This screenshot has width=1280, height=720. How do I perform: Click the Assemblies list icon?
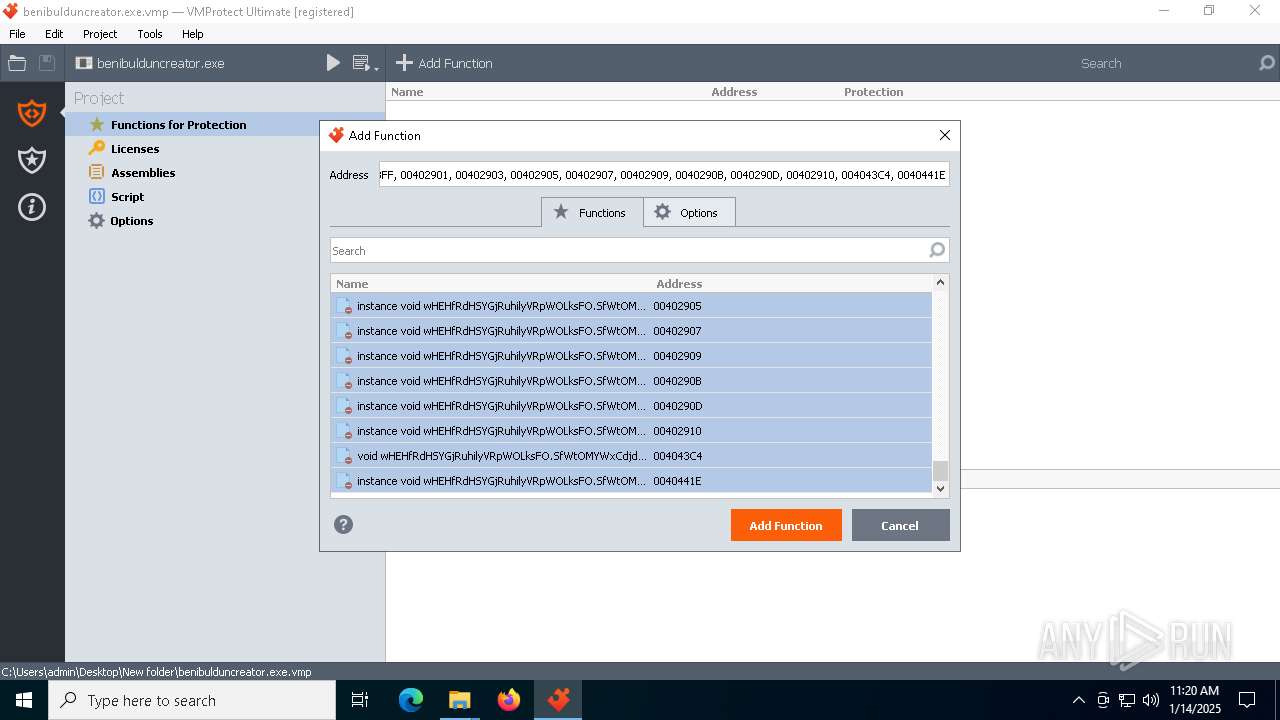coord(97,172)
